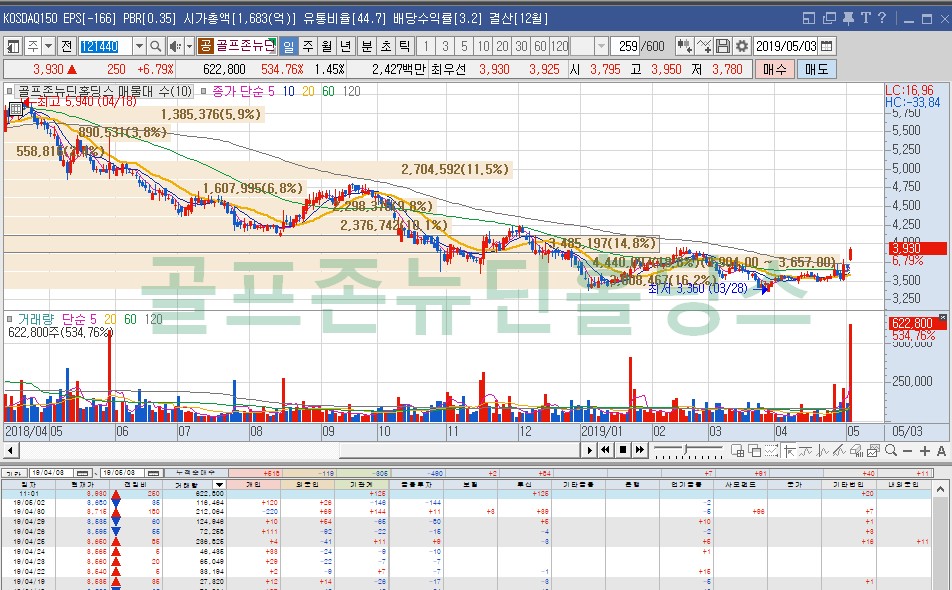Click the dashed range arrows icon
Image resolution: width=952 pixels, height=590 pixels.
coord(772,450)
